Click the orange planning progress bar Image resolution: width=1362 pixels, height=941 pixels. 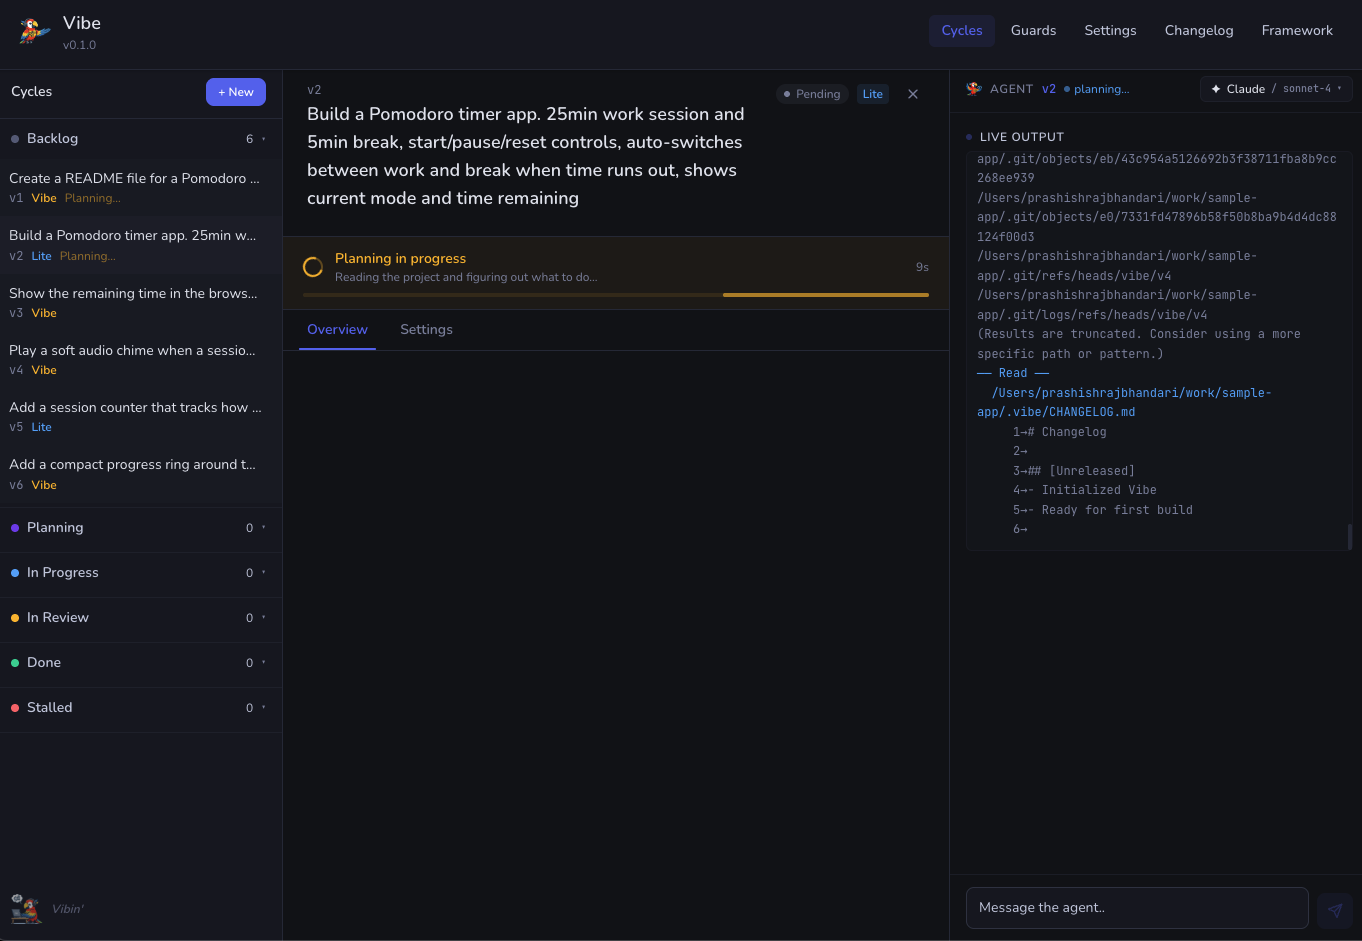(825, 295)
